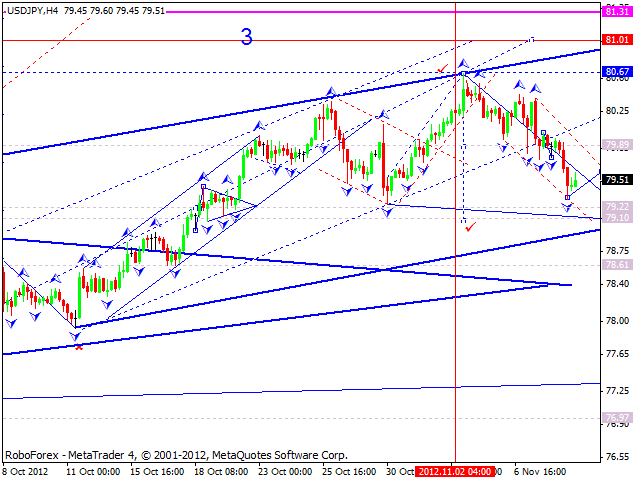Click the red 81.01 price level label
This screenshot has width=640, height=480.
[x=616, y=40]
